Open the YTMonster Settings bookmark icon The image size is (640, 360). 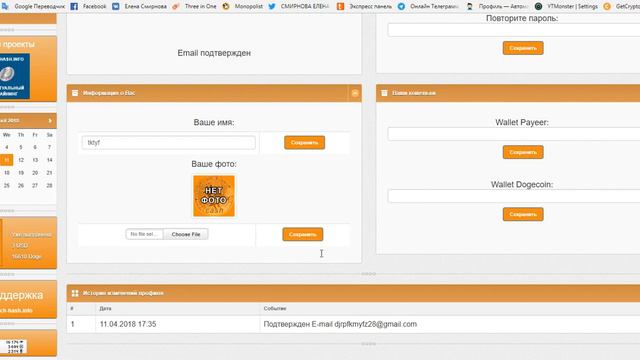tap(538, 6)
